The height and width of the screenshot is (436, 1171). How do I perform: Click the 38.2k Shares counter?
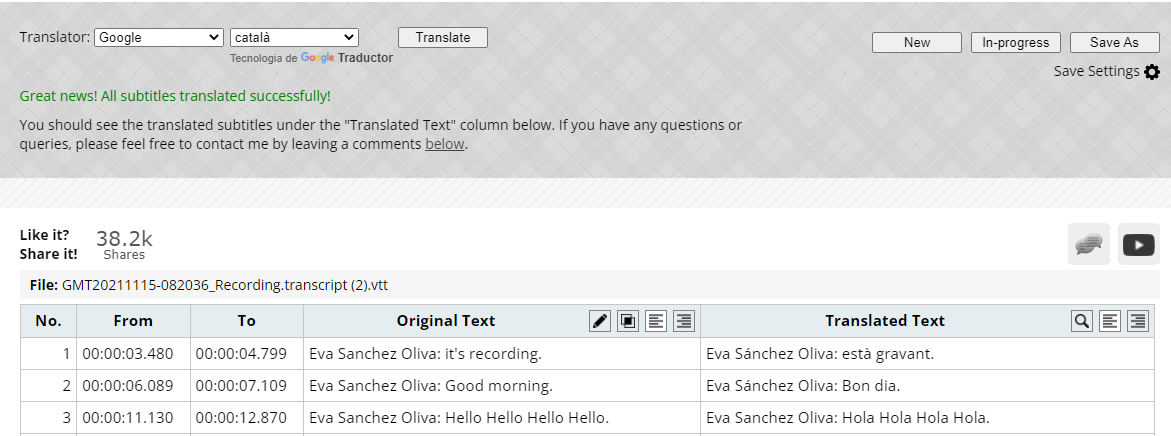pyautogui.click(x=124, y=244)
